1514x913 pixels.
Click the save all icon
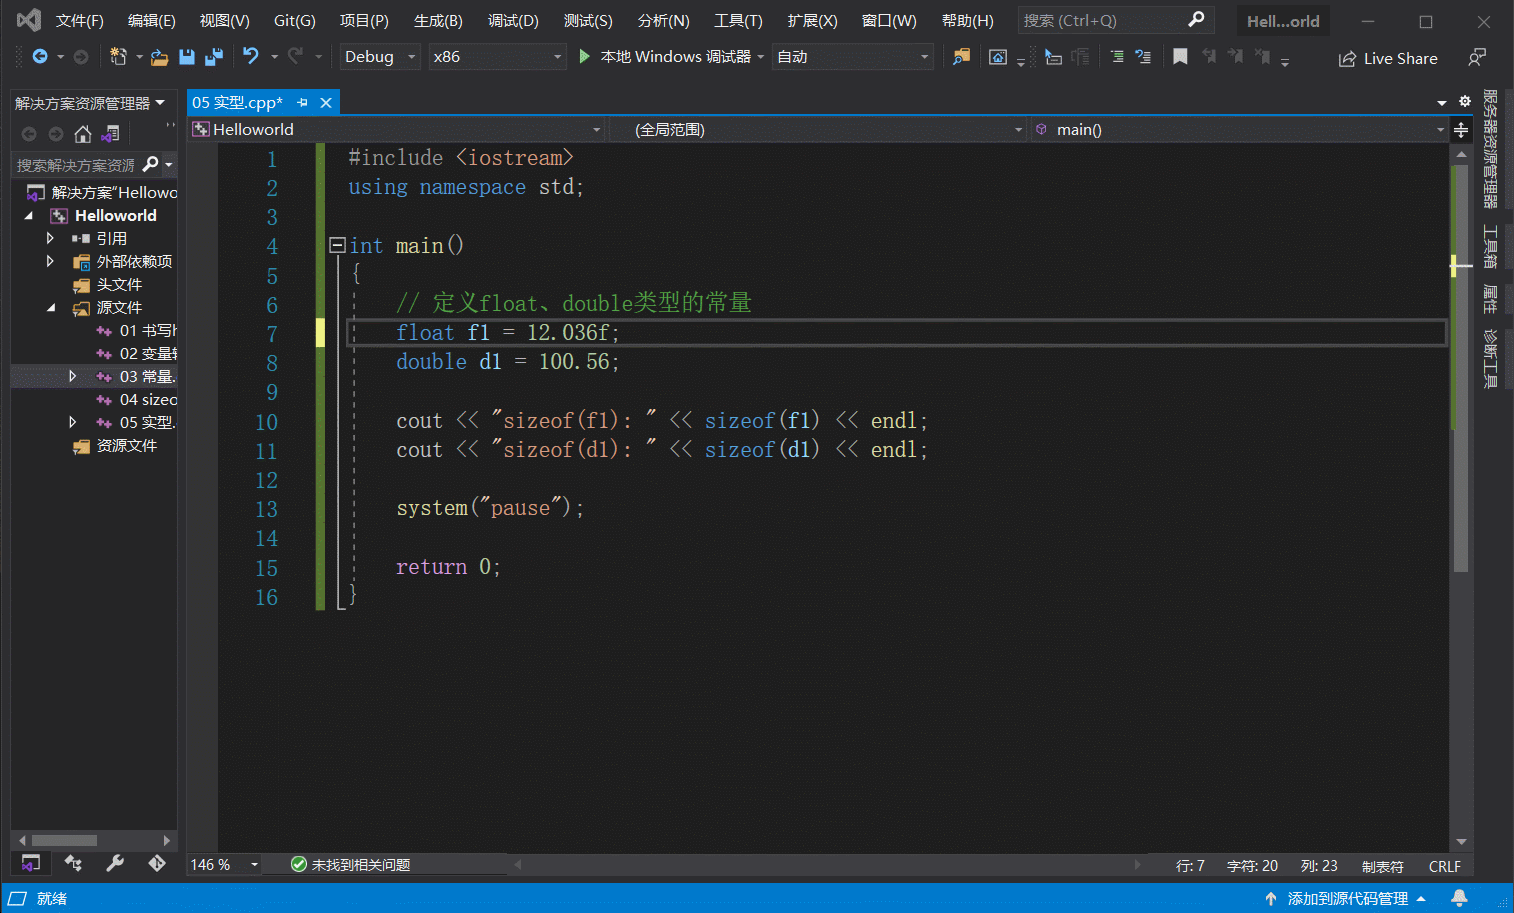pyautogui.click(x=213, y=57)
